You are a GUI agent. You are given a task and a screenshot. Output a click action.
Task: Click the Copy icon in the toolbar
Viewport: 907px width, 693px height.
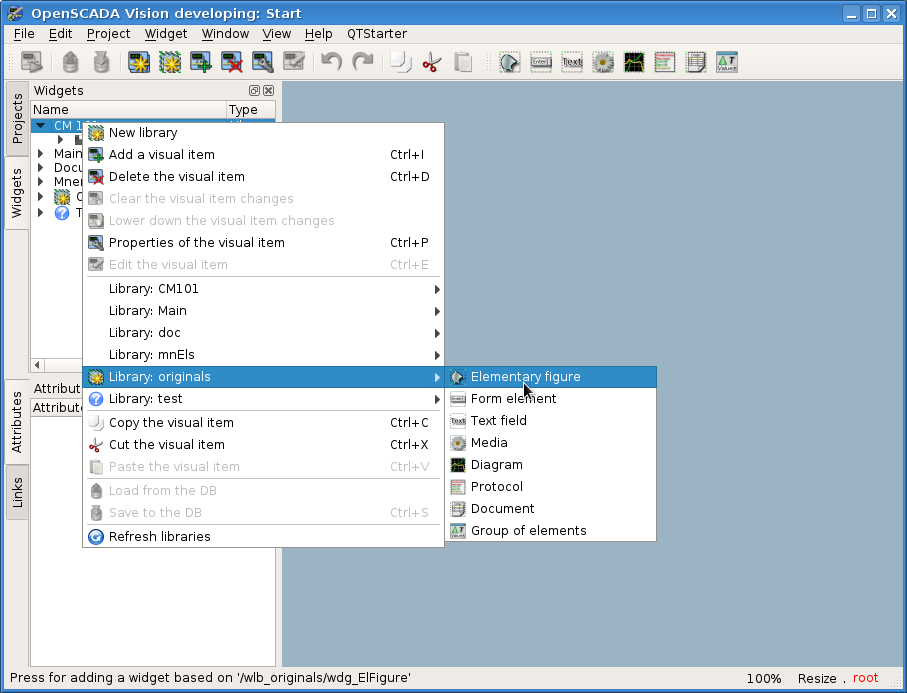point(400,62)
